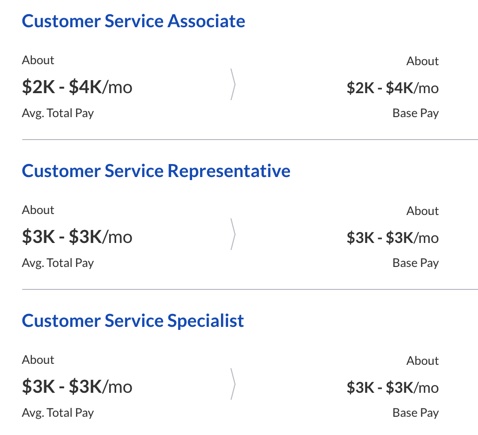The image size is (478, 435).
Task: Click Base Pay label under Specialist
Action: click(416, 413)
